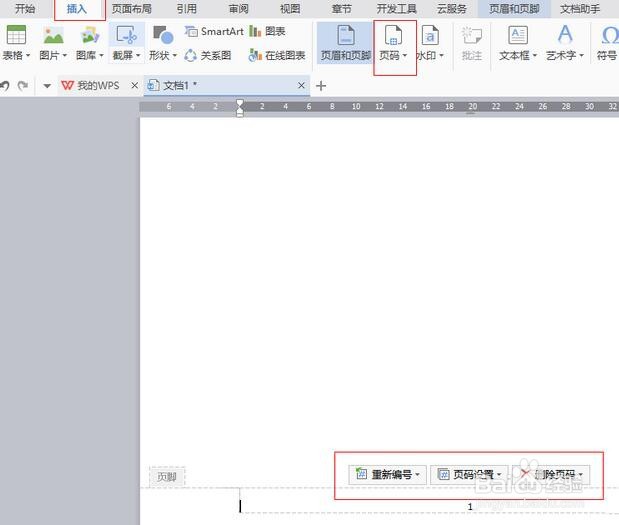Switch to 我的WPS document tab
This screenshot has width=619, height=525.
click(91, 85)
